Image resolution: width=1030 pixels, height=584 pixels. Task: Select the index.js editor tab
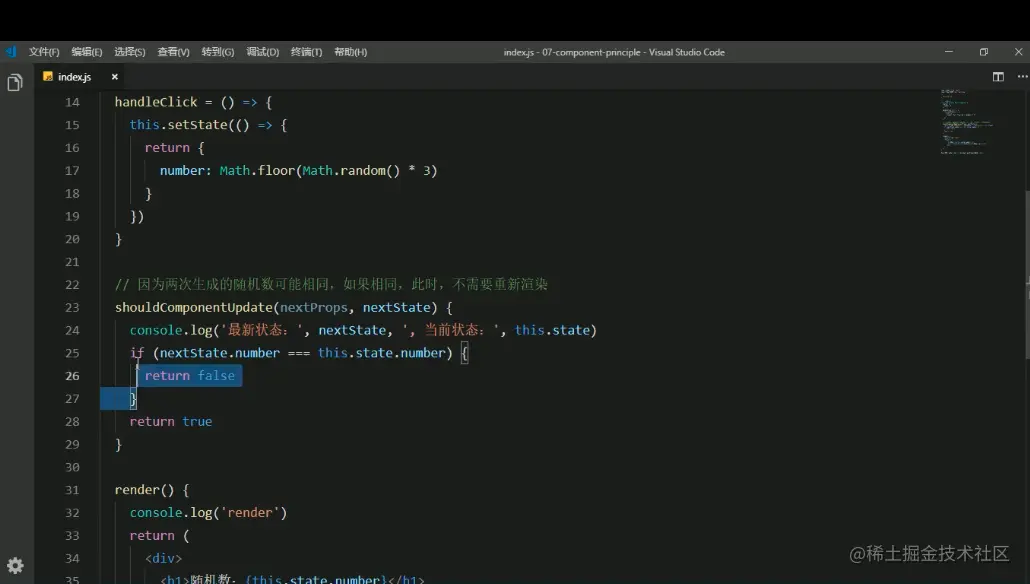(81, 77)
